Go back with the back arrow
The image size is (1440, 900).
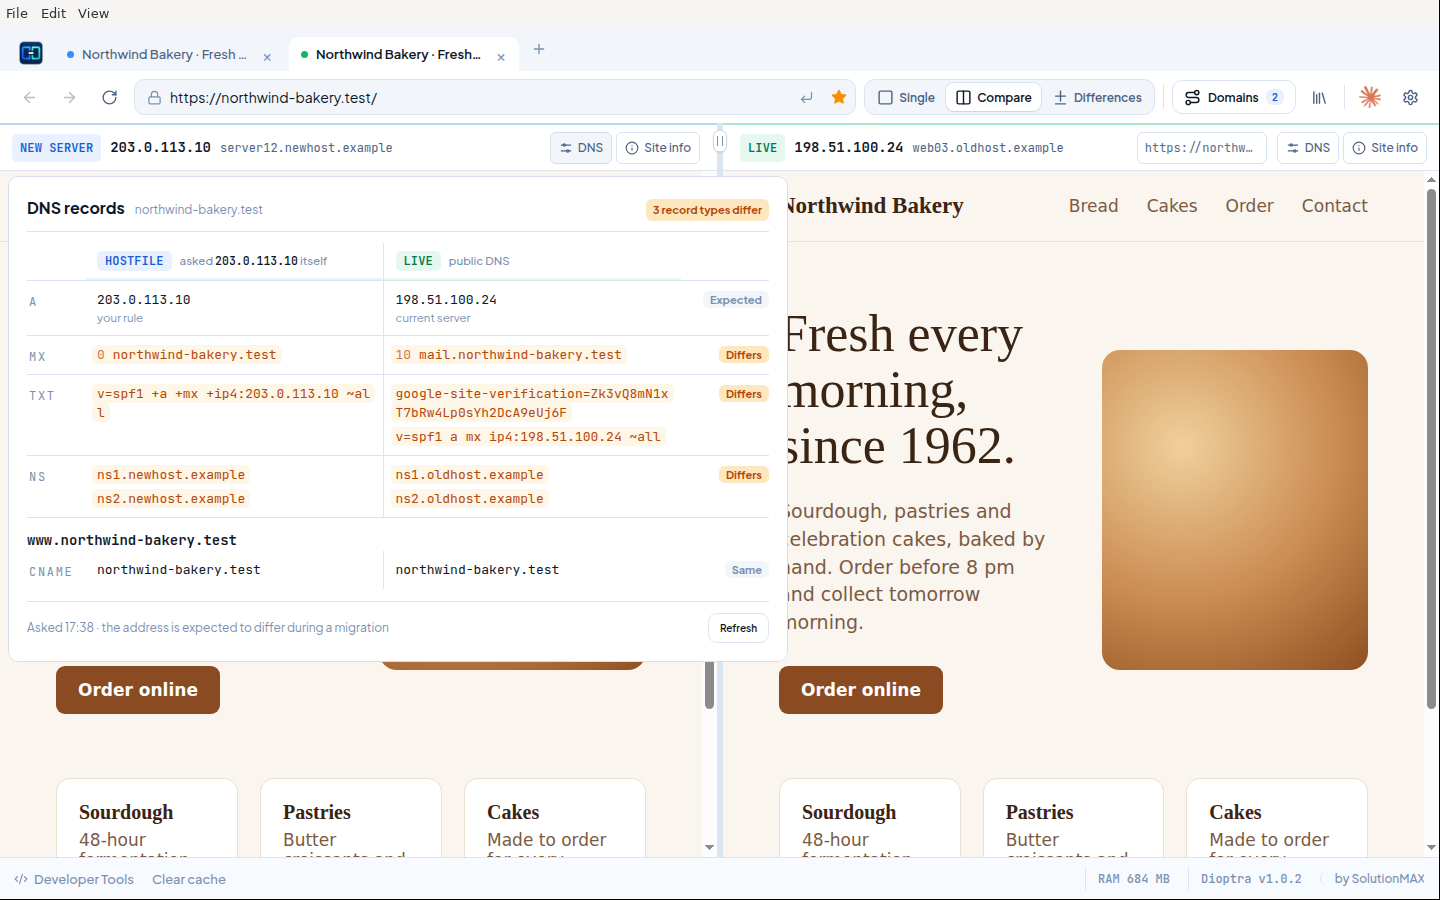click(x=30, y=97)
